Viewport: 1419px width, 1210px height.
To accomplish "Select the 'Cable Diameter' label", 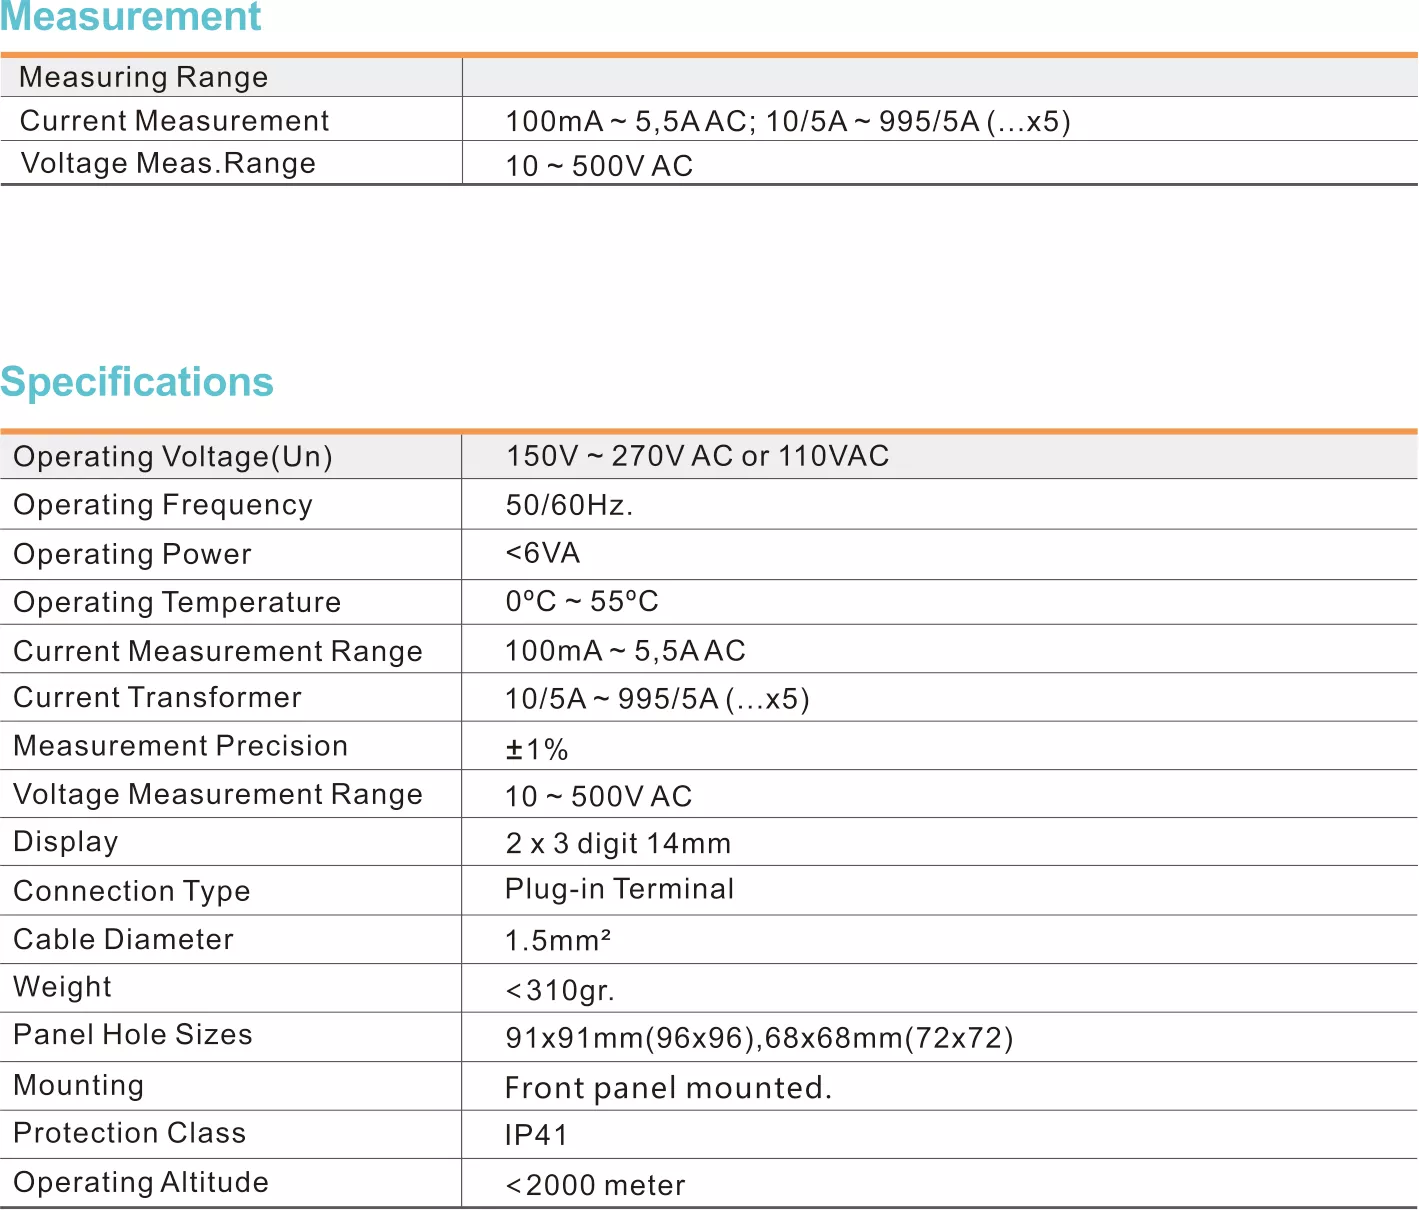I will click(x=124, y=940).
